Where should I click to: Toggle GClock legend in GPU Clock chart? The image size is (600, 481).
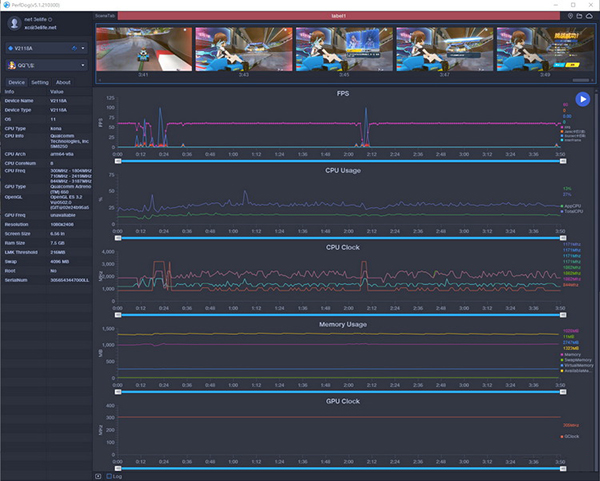tap(569, 437)
